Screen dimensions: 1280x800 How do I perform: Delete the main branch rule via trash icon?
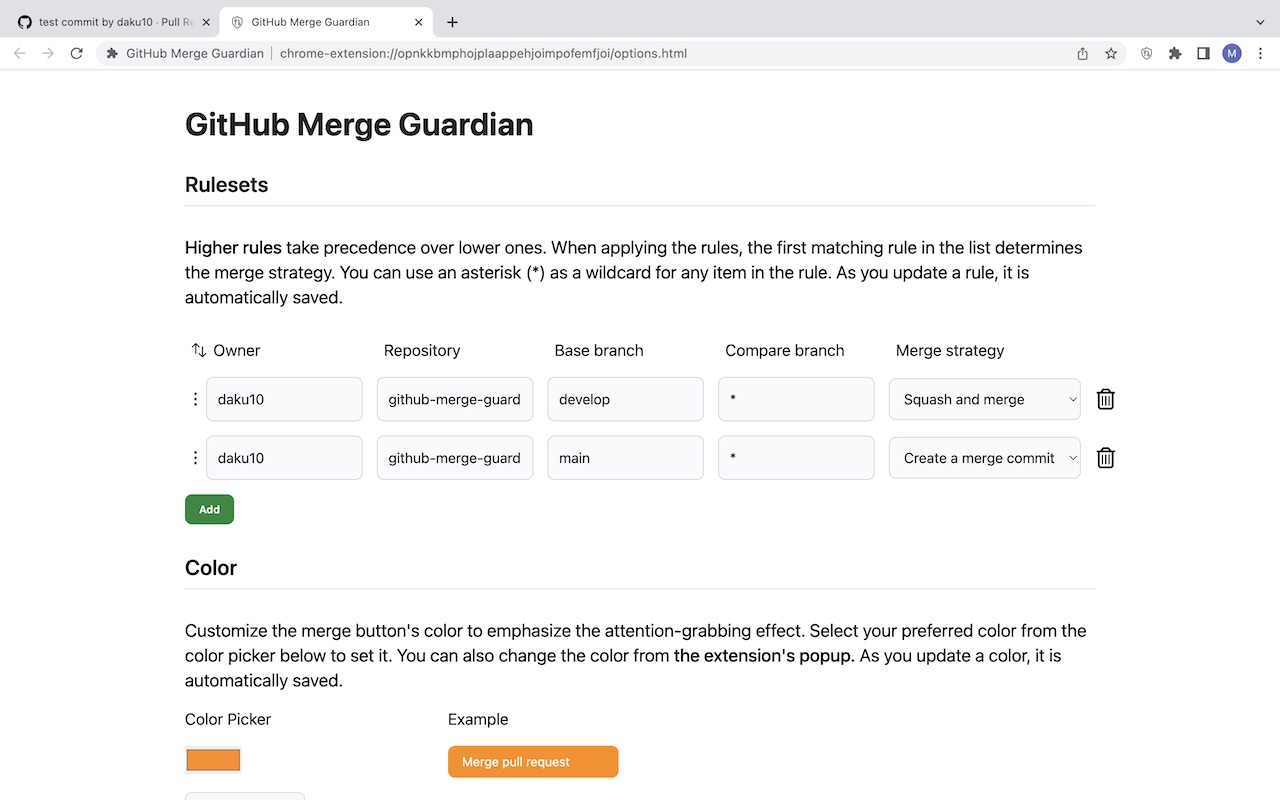click(x=1105, y=457)
